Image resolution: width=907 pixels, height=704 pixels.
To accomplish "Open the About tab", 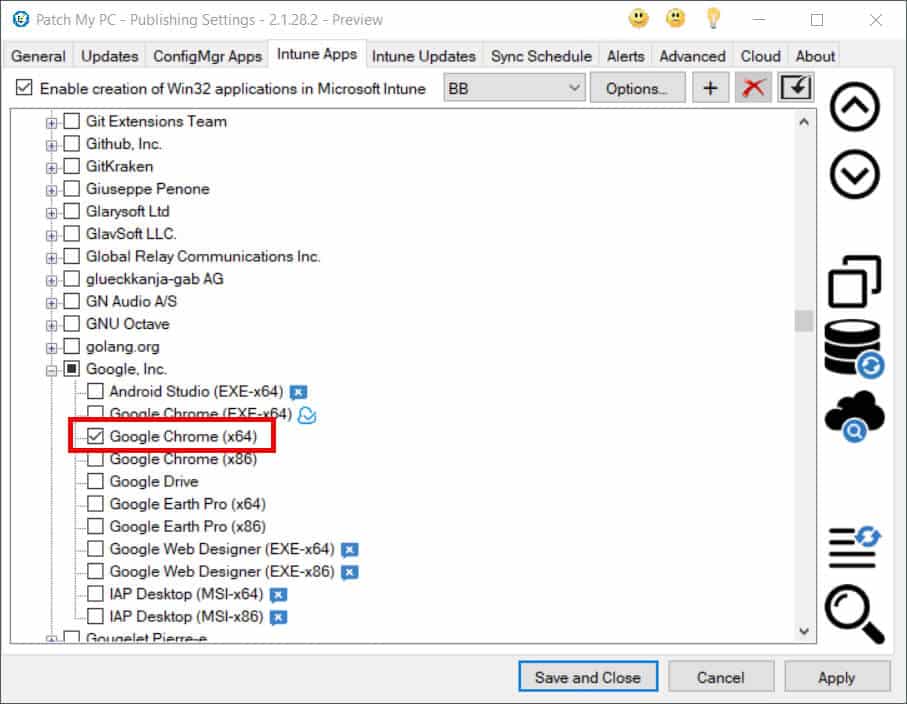I will point(815,56).
